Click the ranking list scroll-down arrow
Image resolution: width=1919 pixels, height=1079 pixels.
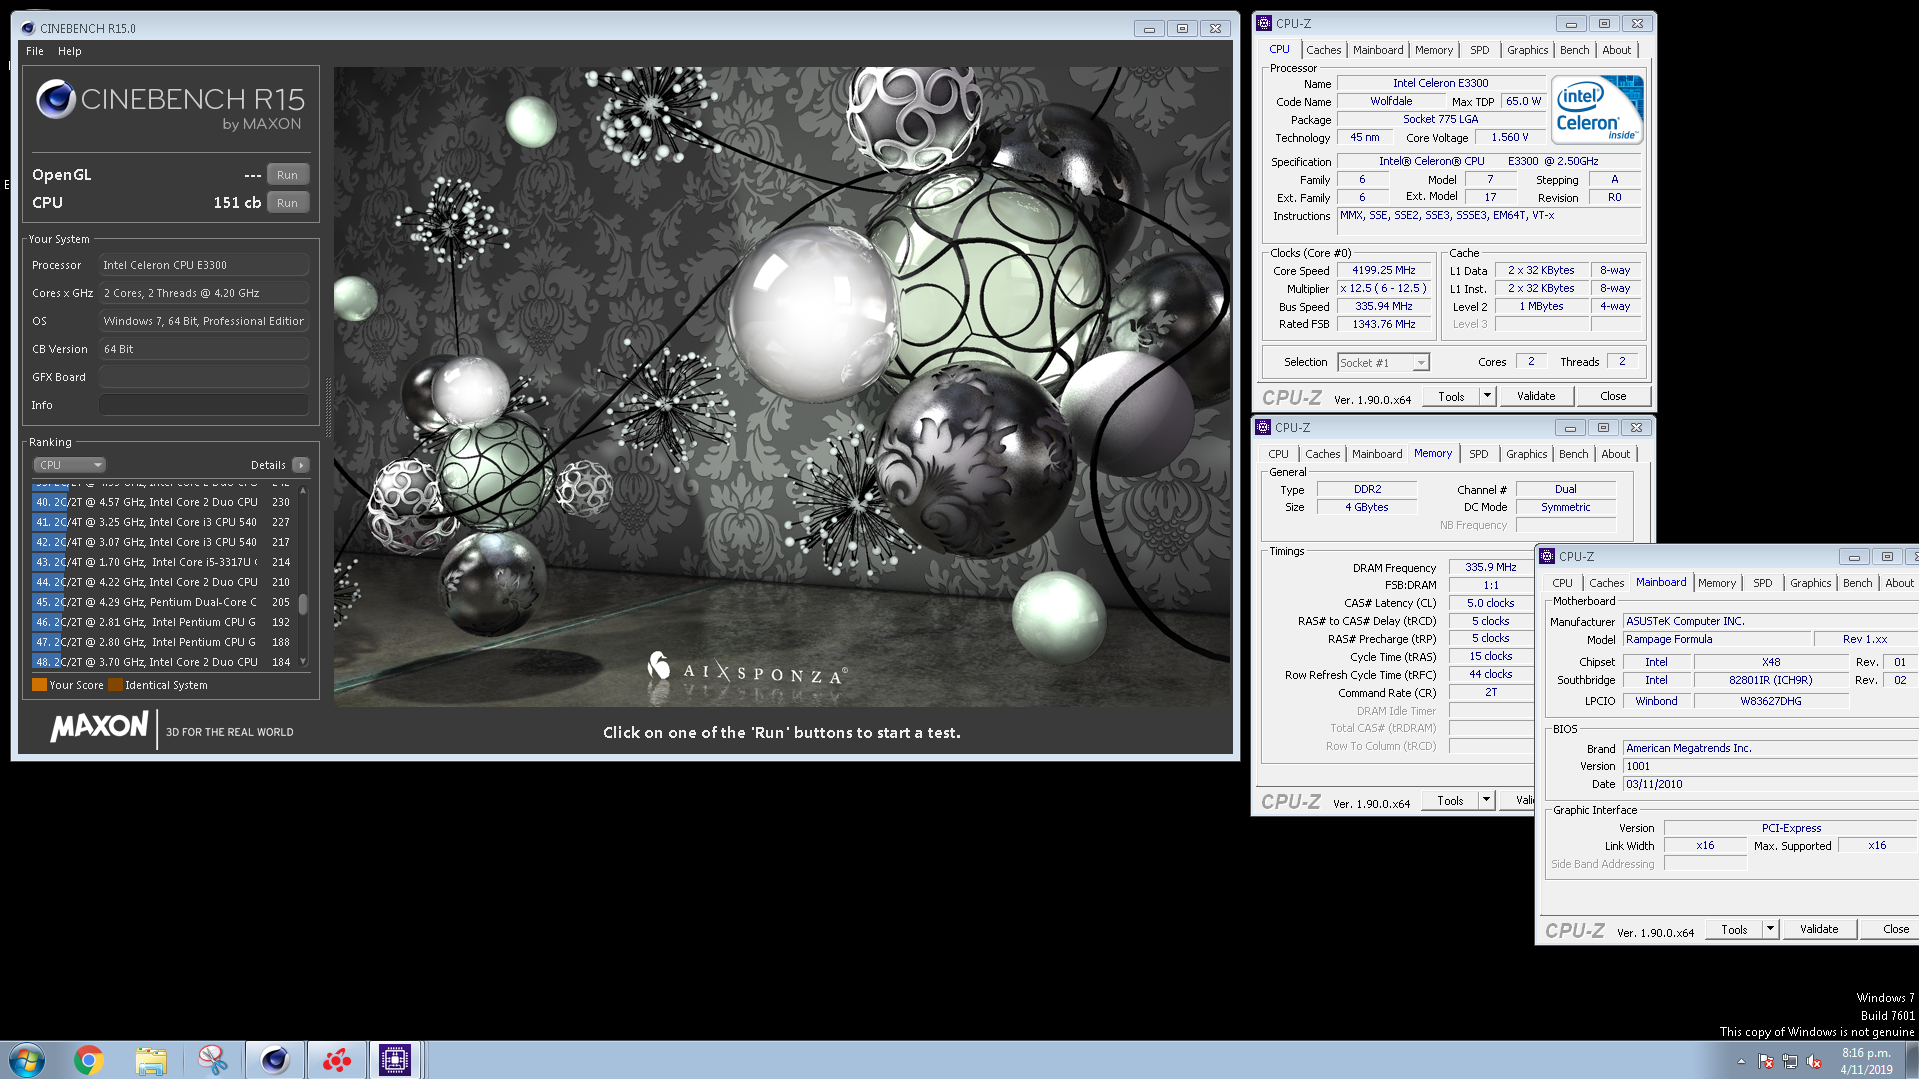303,662
